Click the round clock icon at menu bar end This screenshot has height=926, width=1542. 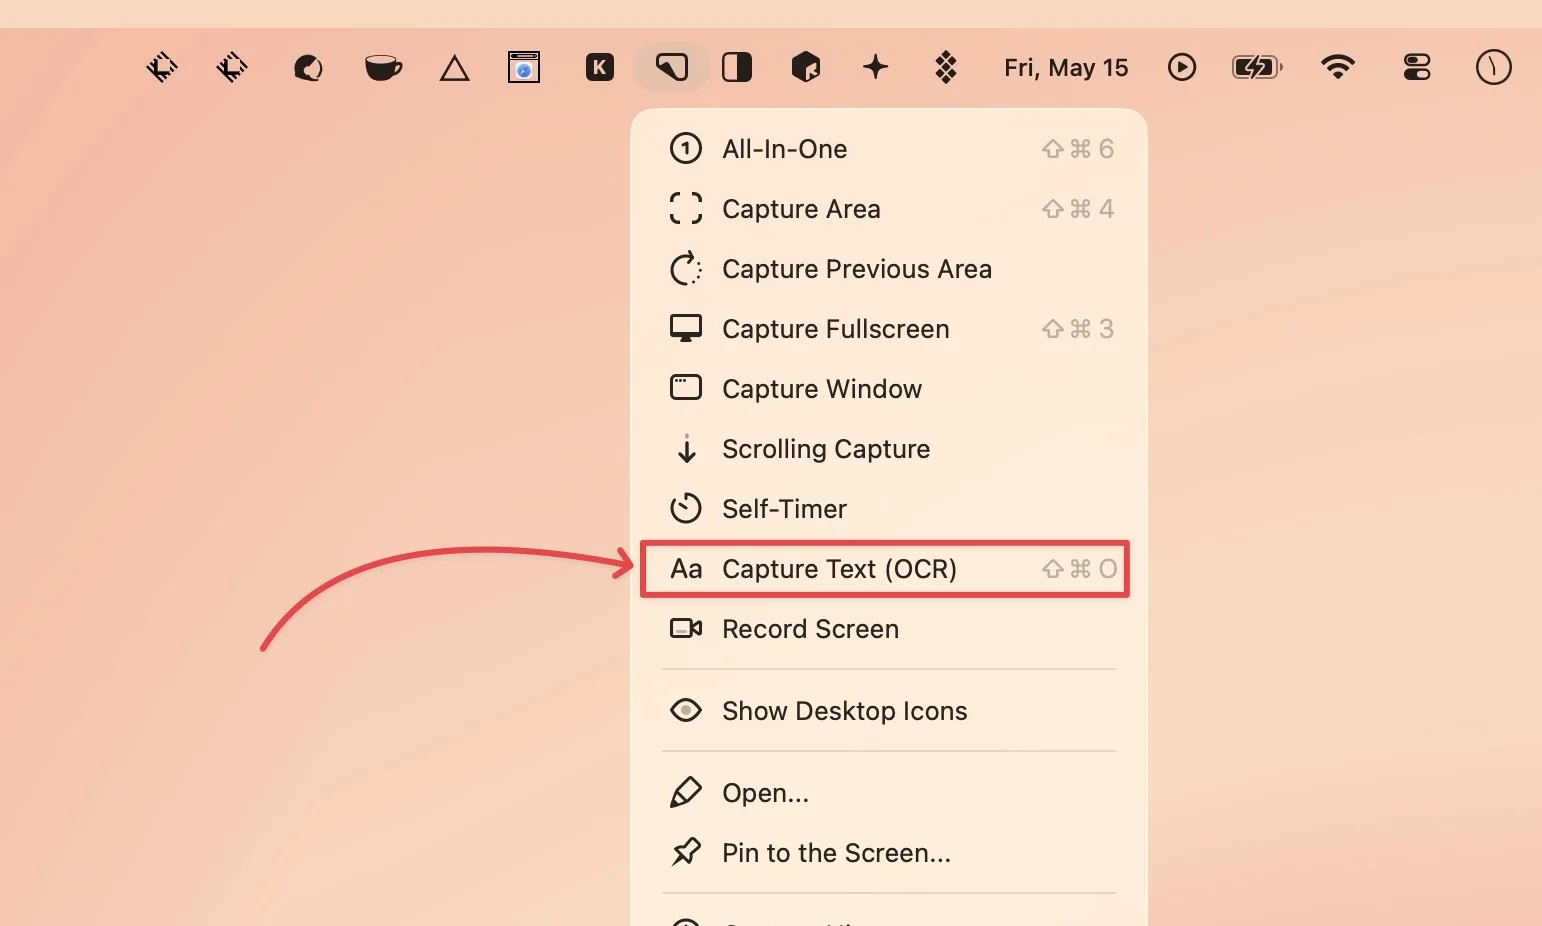click(x=1493, y=67)
